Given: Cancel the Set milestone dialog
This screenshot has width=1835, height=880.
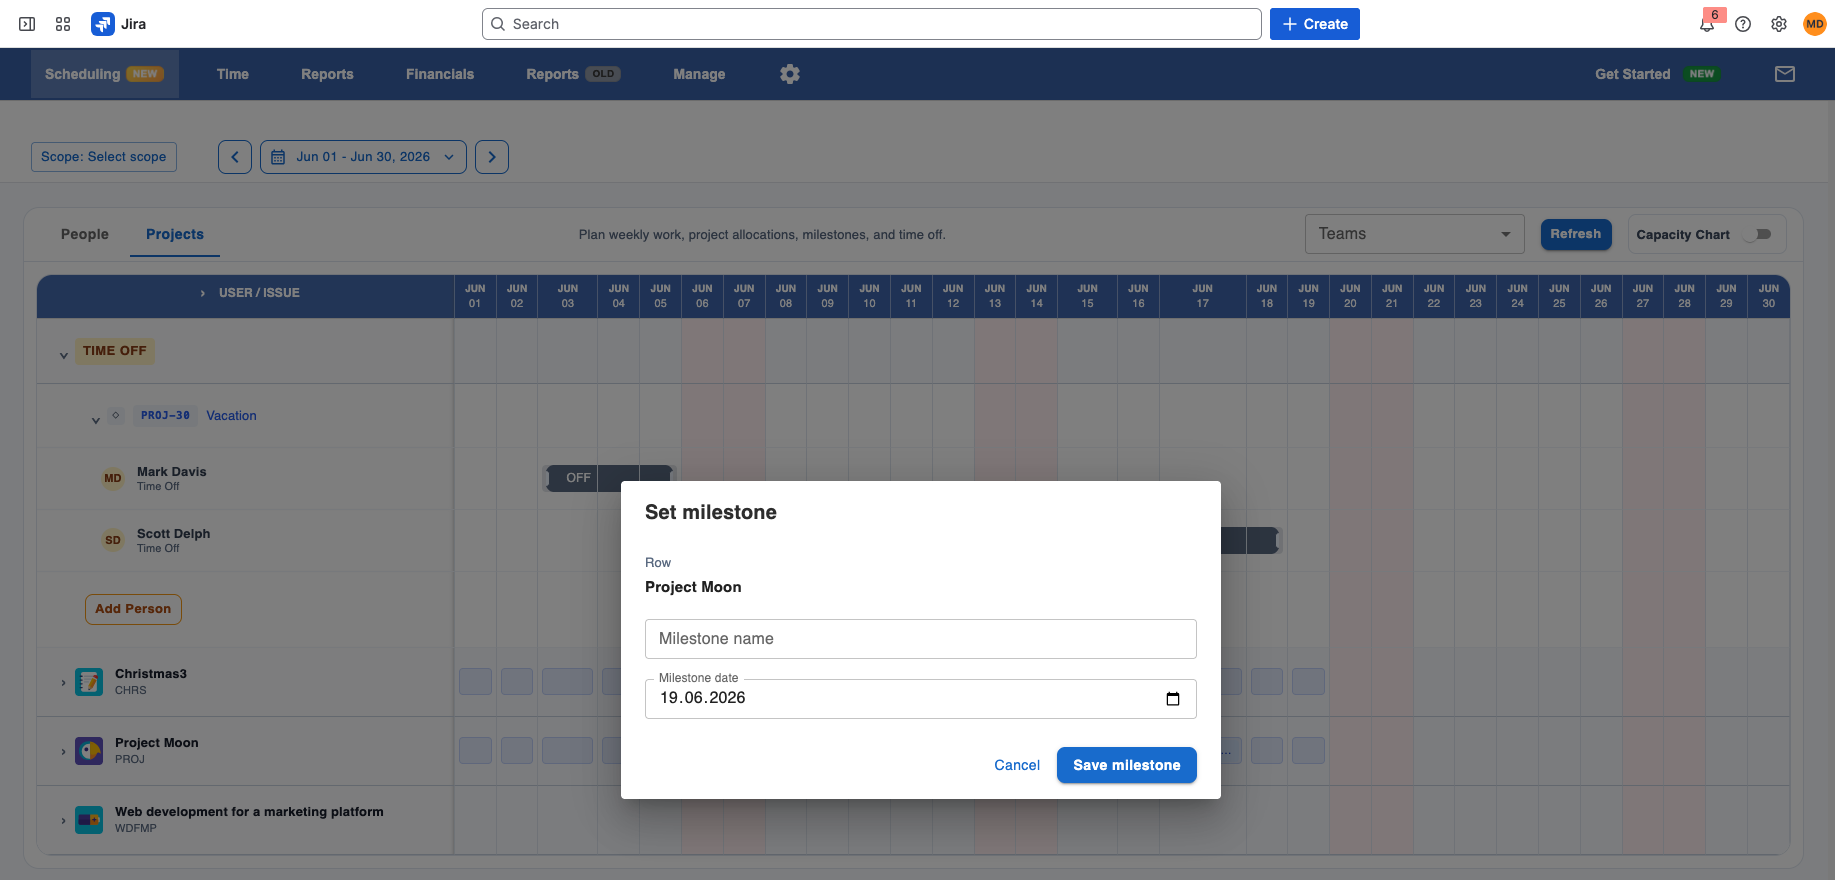Looking at the screenshot, I should 1017,765.
